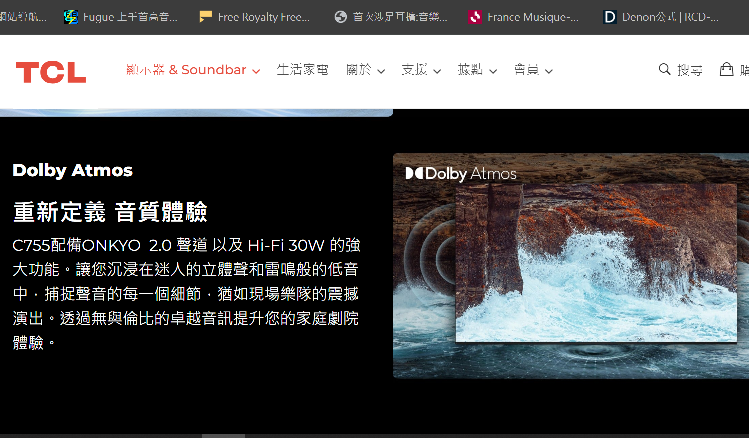Click the Fugue bookmark favicon
Image resolution: width=749 pixels, height=438 pixels.
pyautogui.click(x=71, y=17)
